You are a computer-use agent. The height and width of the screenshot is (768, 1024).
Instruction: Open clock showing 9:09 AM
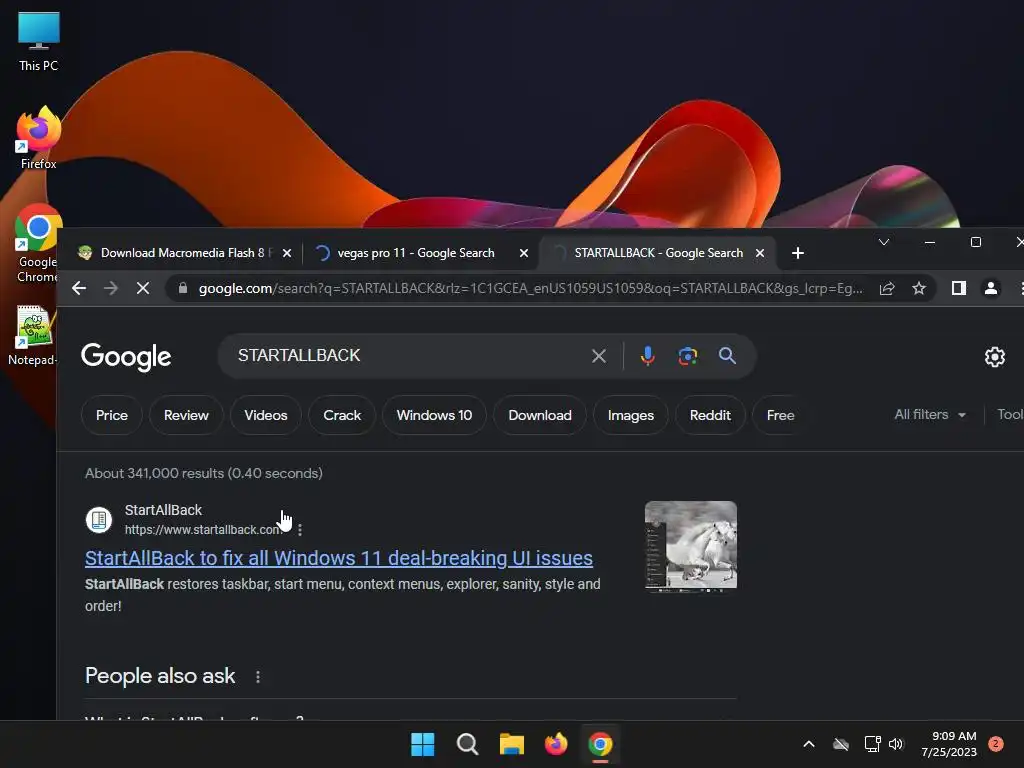click(949, 744)
